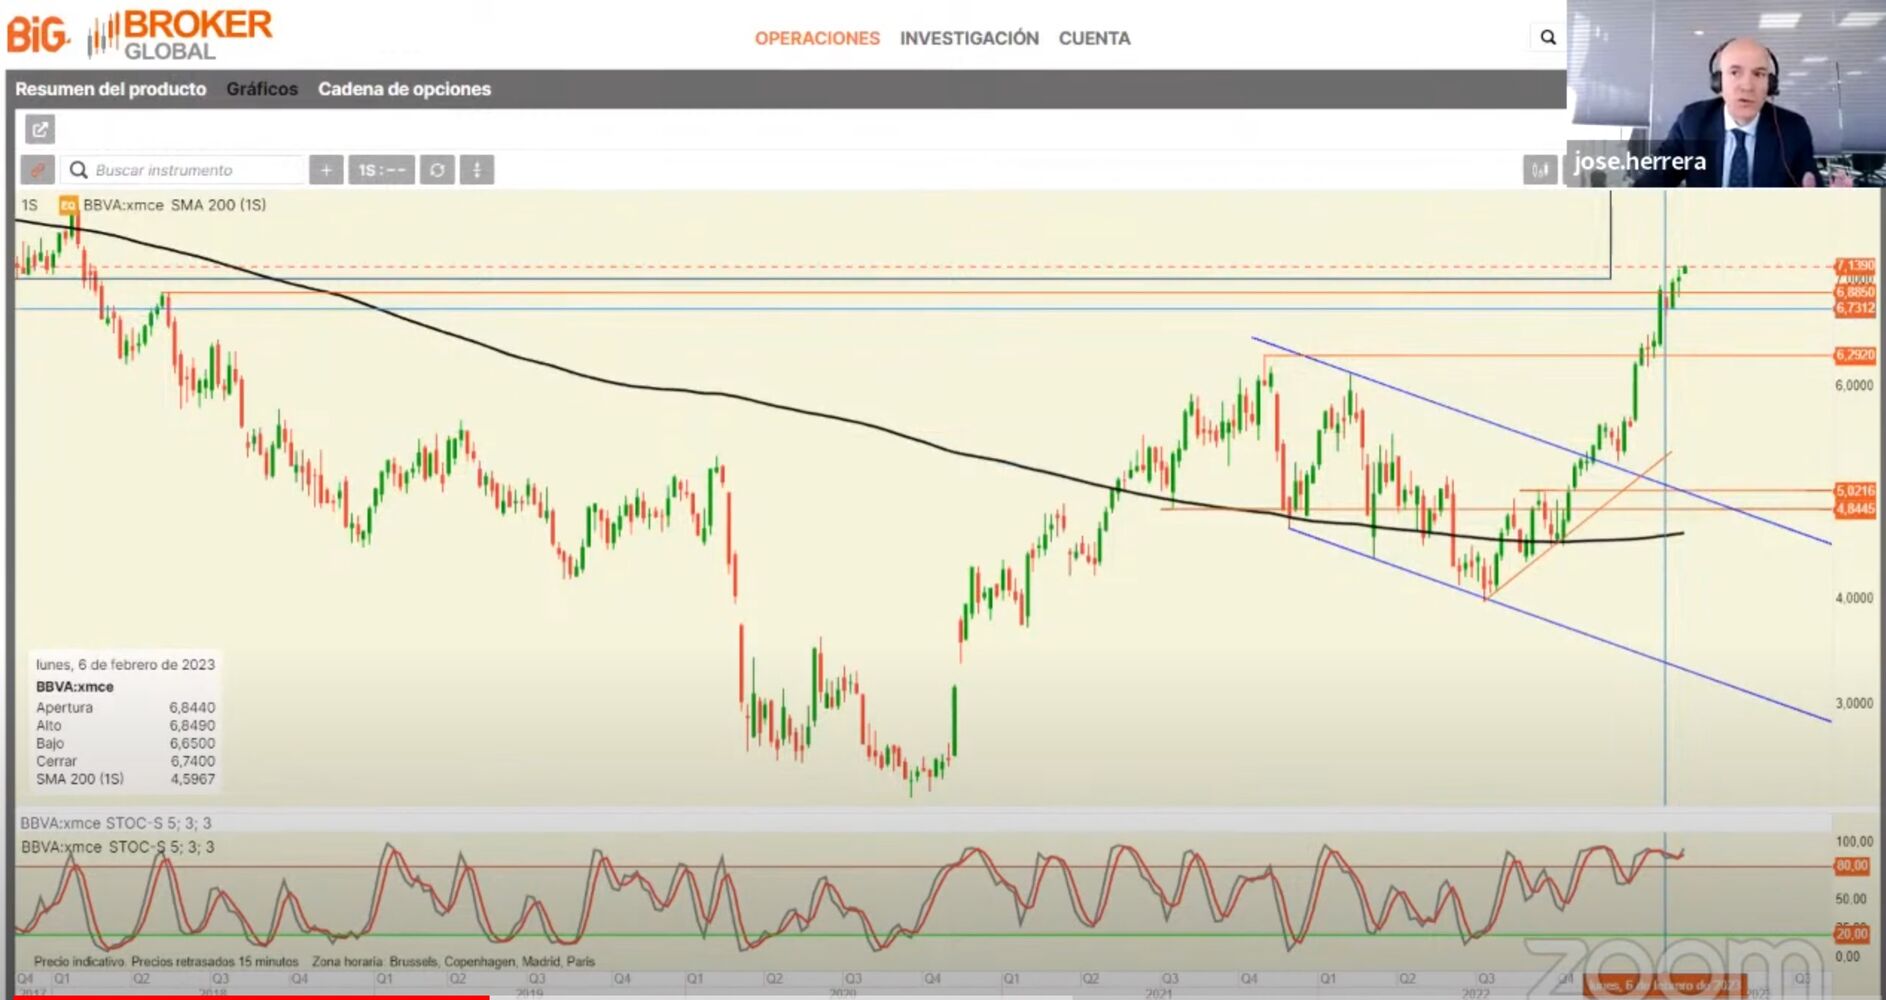Open the Investigación menu
Image resolution: width=1886 pixels, height=1000 pixels.
click(969, 38)
